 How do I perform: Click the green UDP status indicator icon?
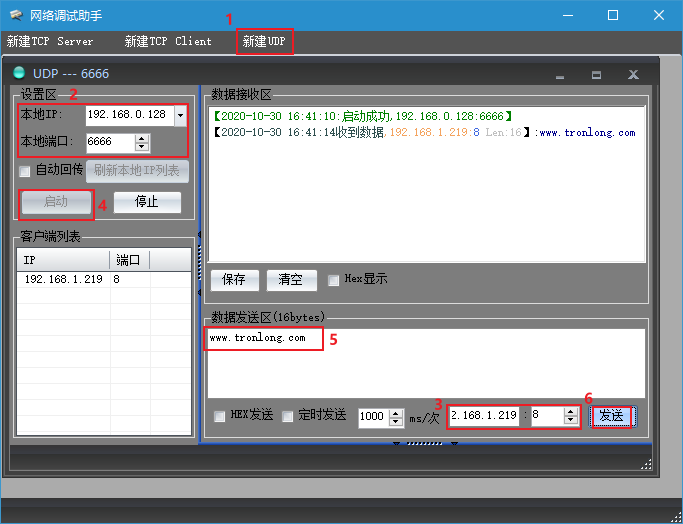pyautogui.click(x=18, y=73)
